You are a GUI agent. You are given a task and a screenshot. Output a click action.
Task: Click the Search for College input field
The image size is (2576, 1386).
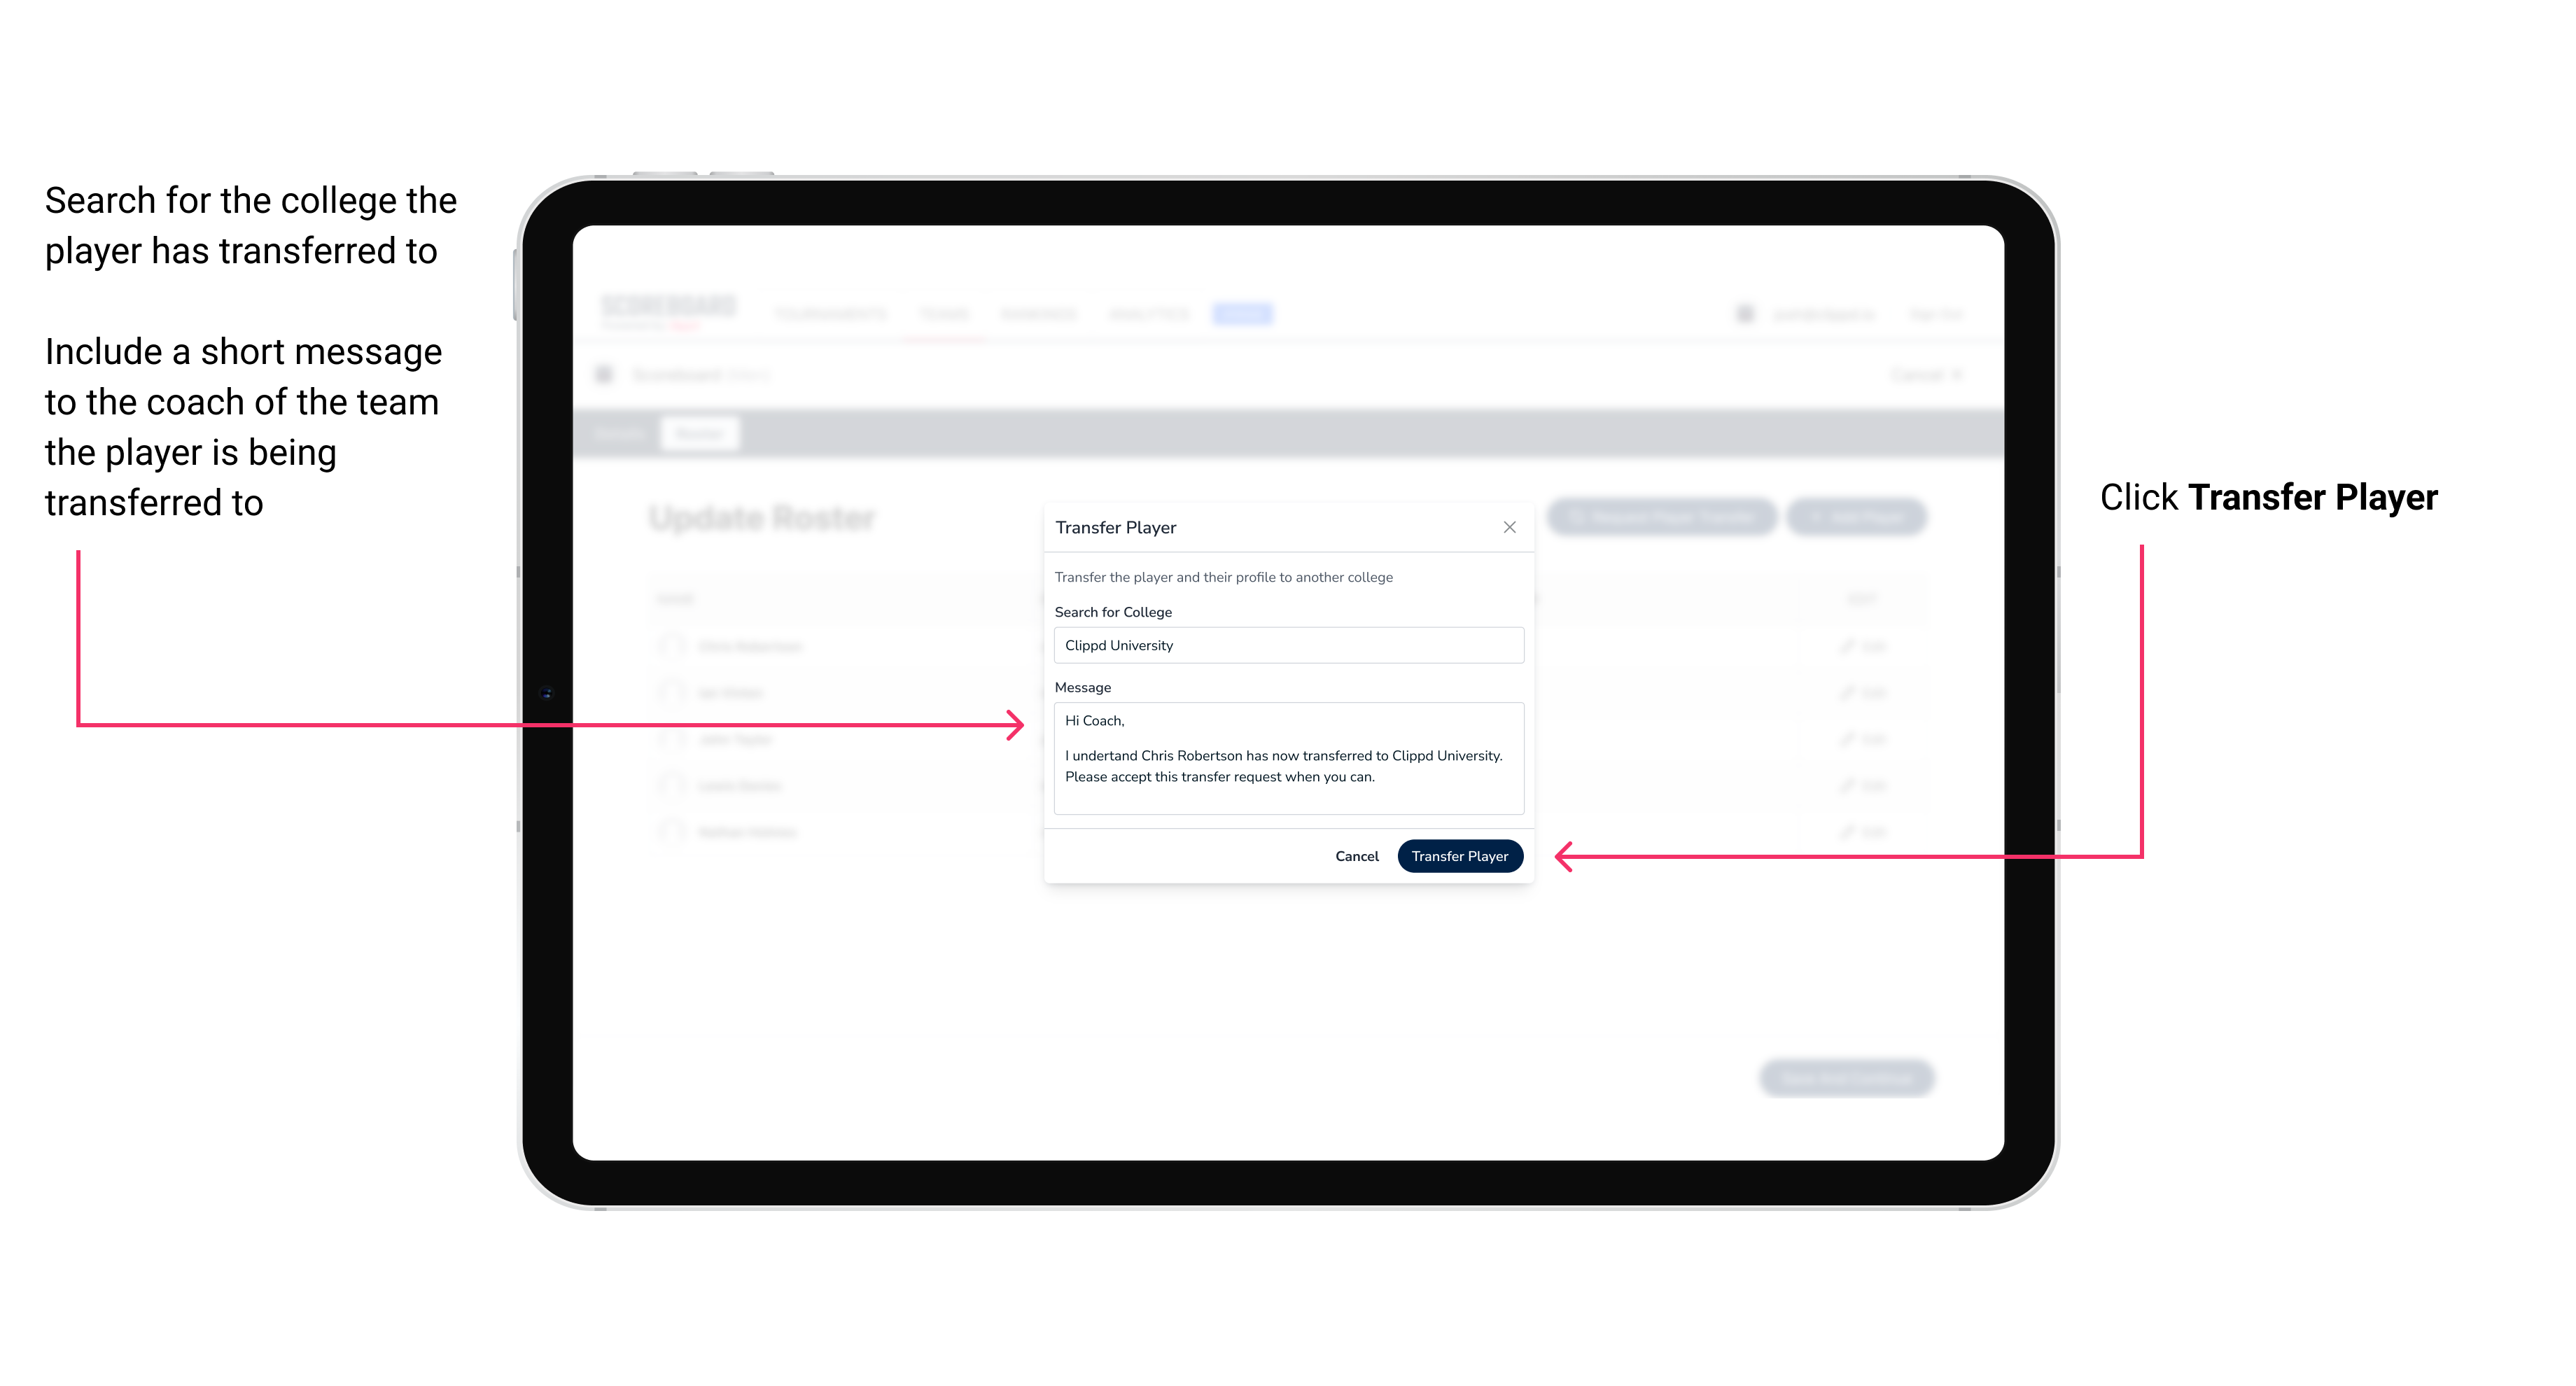[1284, 645]
